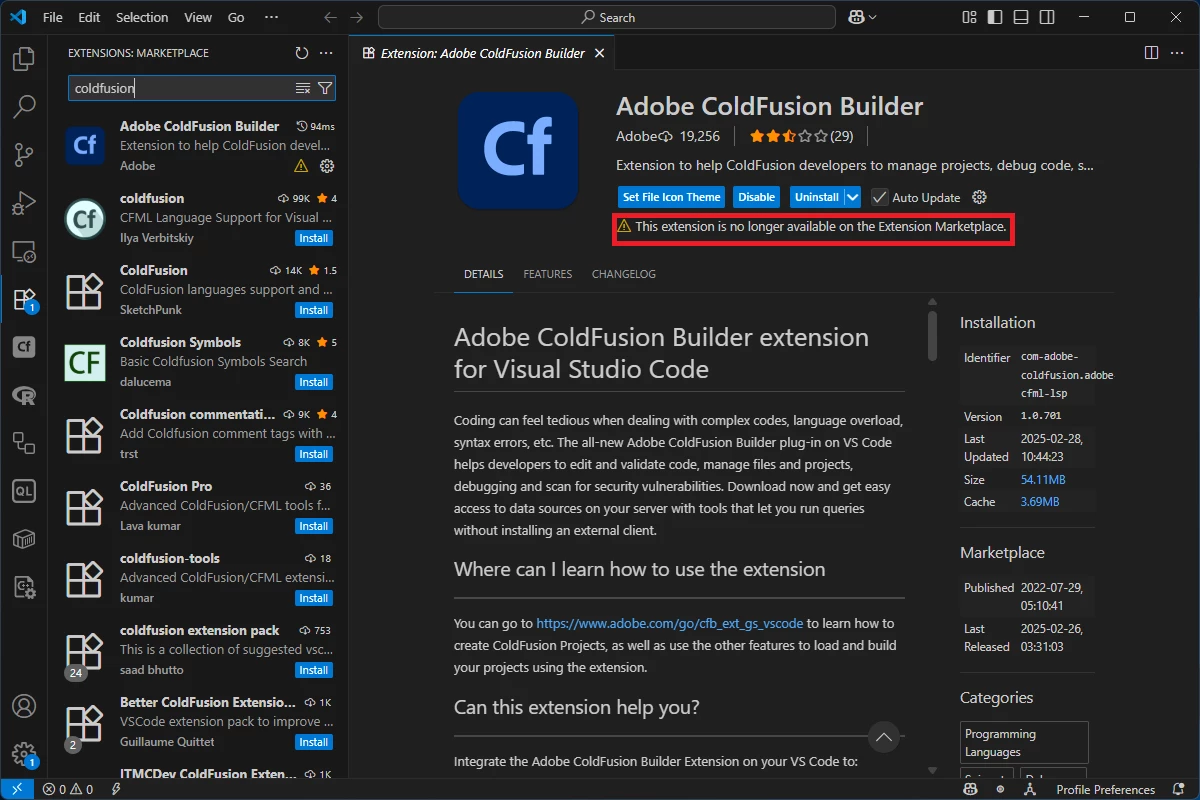This screenshot has width=1200, height=800.
Task: Open the Explorer view in the activity bar
Action: tap(24, 59)
